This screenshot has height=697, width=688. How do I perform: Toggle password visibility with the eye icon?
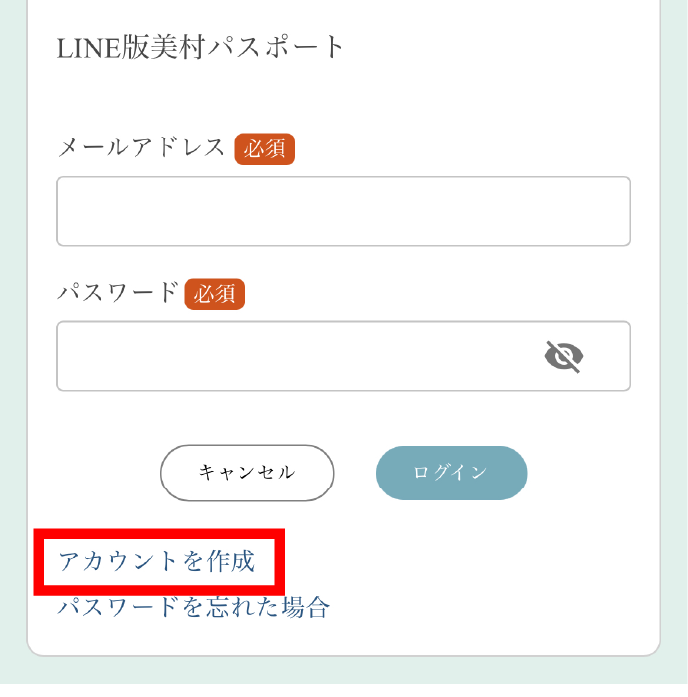pos(564,356)
